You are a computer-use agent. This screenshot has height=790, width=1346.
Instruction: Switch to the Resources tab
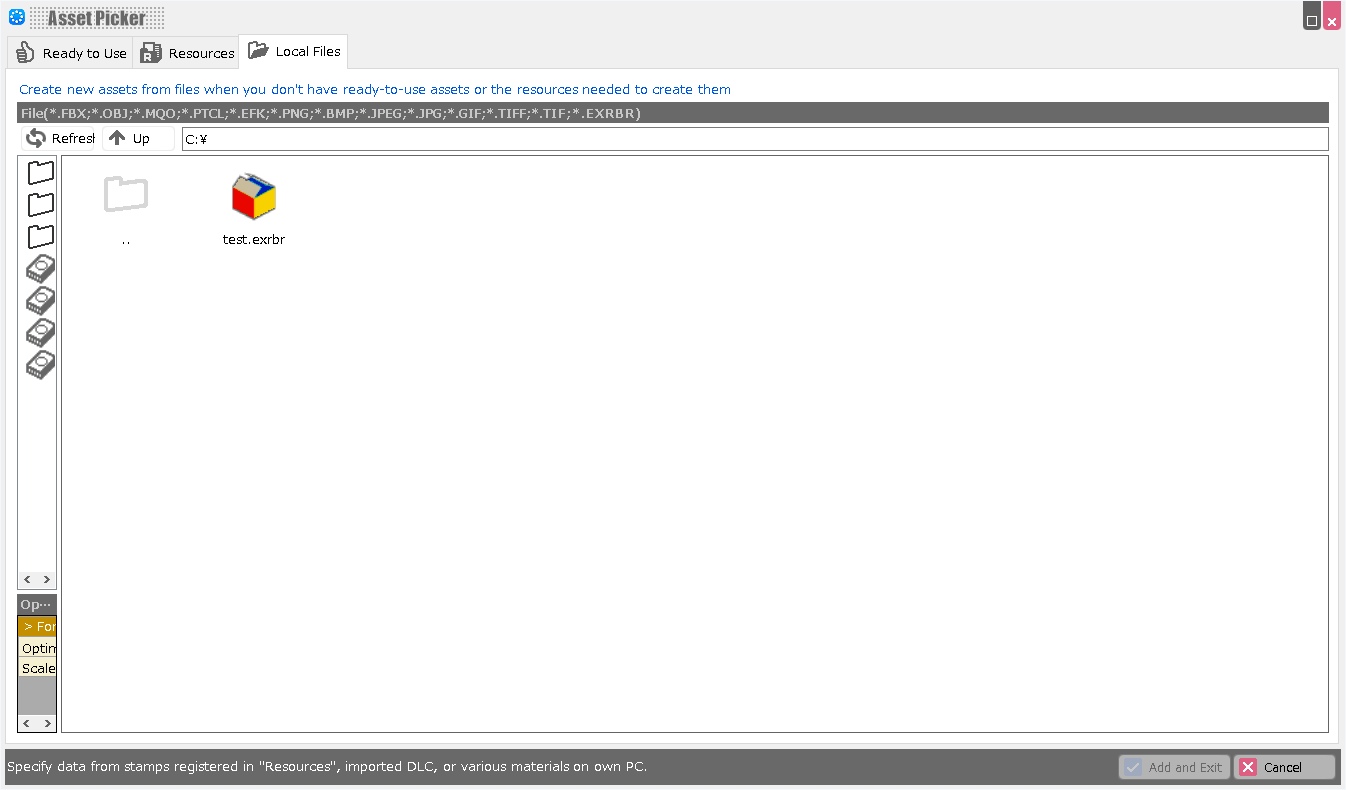click(187, 53)
